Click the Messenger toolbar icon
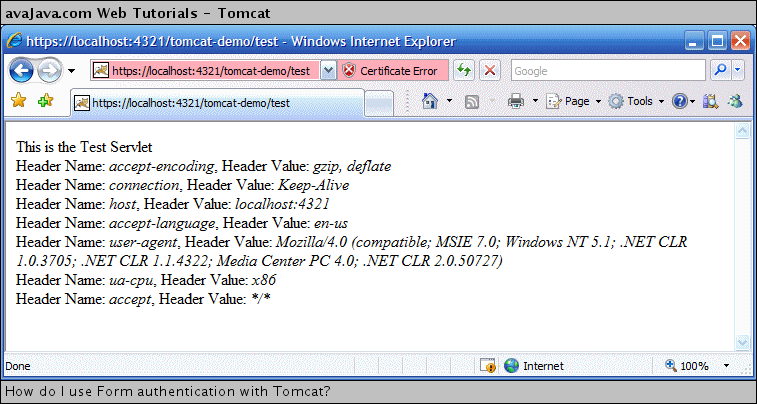757x404 pixels. tap(735, 101)
